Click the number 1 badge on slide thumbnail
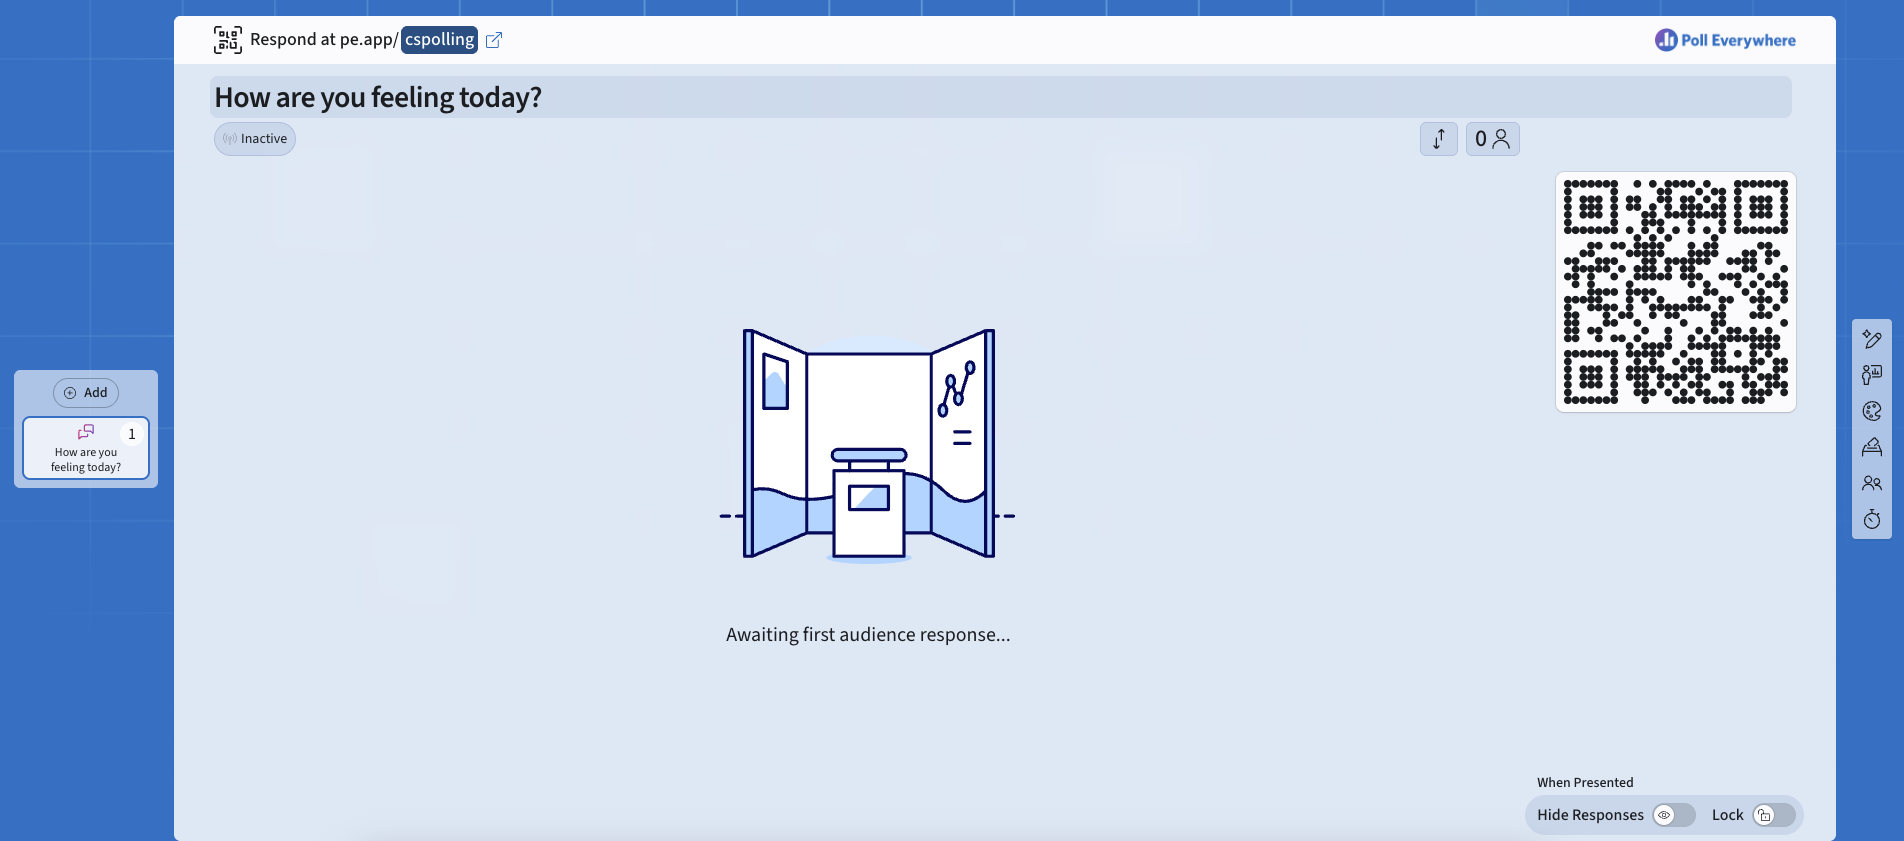This screenshot has width=1904, height=841. 131,434
